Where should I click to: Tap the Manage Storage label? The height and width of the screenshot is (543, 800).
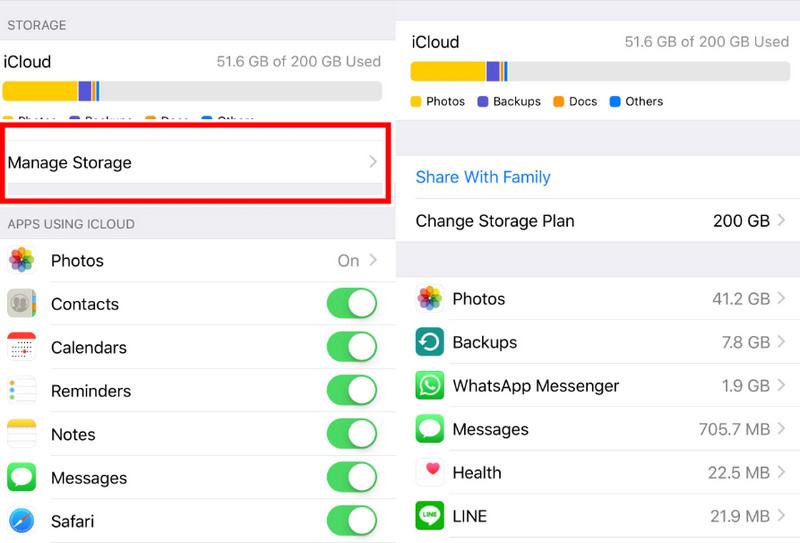[70, 162]
